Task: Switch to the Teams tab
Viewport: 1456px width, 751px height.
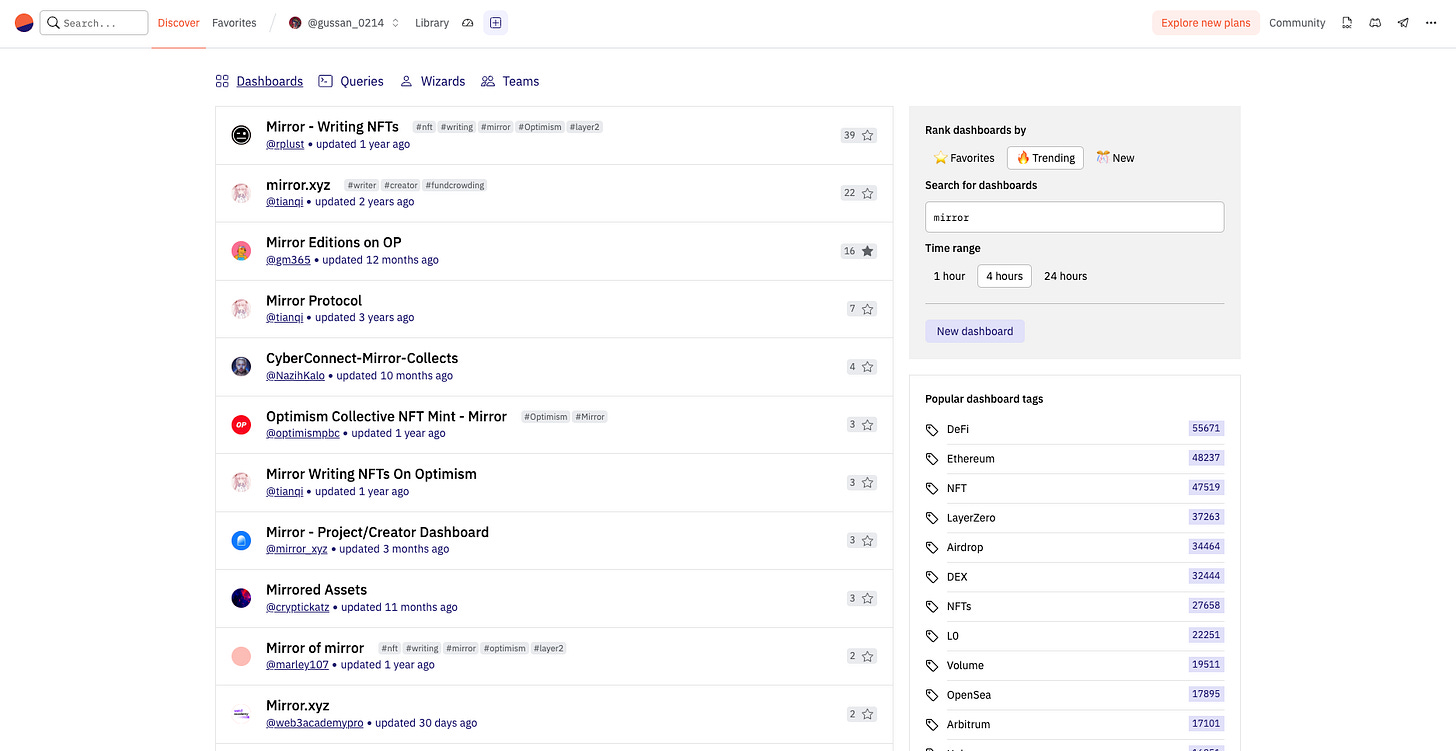Action: point(510,81)
